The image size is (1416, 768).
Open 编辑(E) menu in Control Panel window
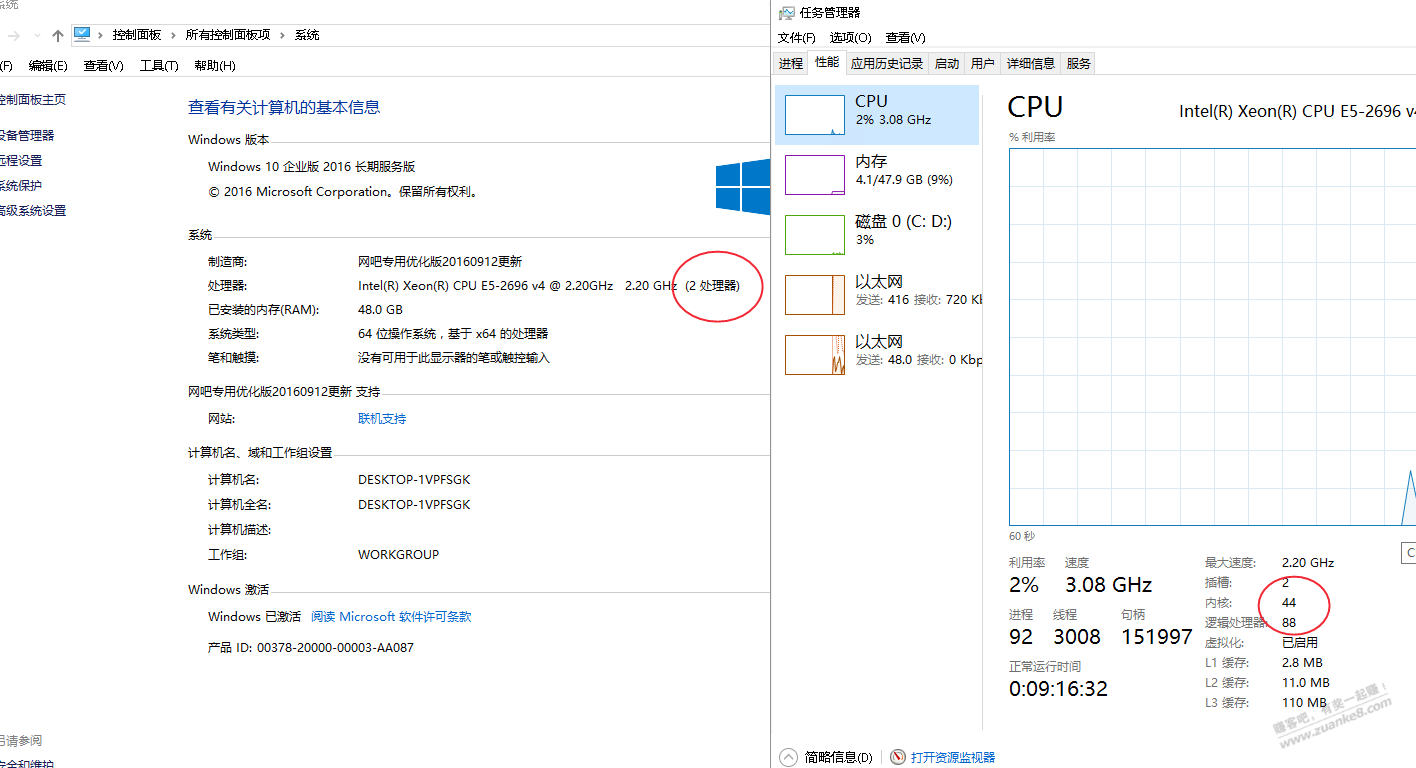48,65
